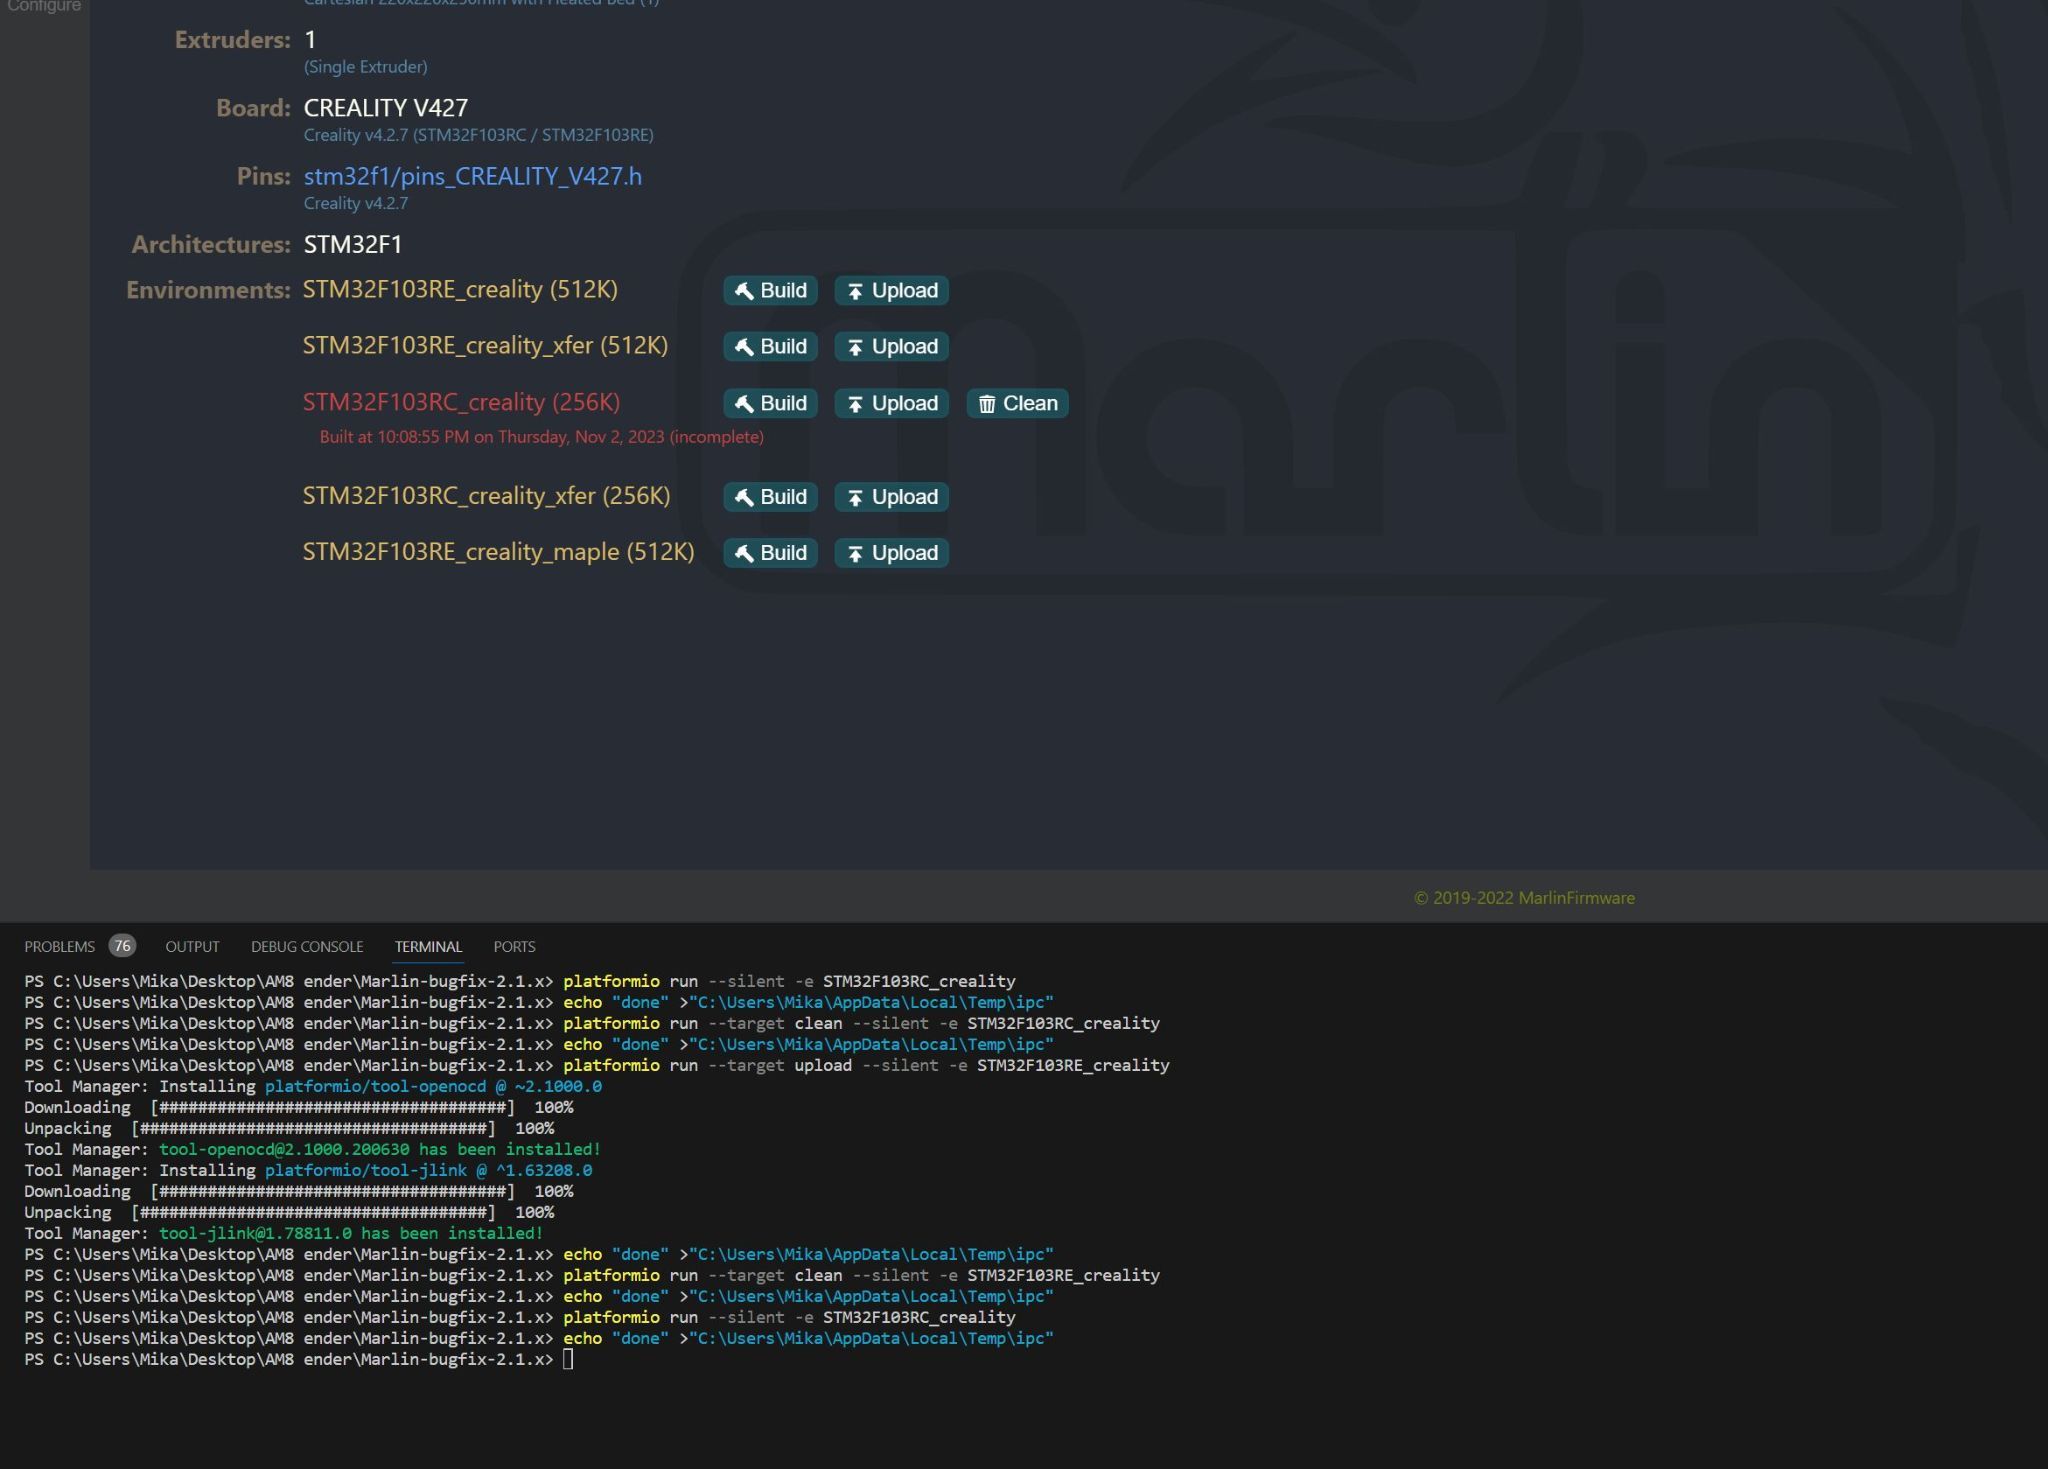Upload the STM32F103RE_creality_xfer environment

891,347
